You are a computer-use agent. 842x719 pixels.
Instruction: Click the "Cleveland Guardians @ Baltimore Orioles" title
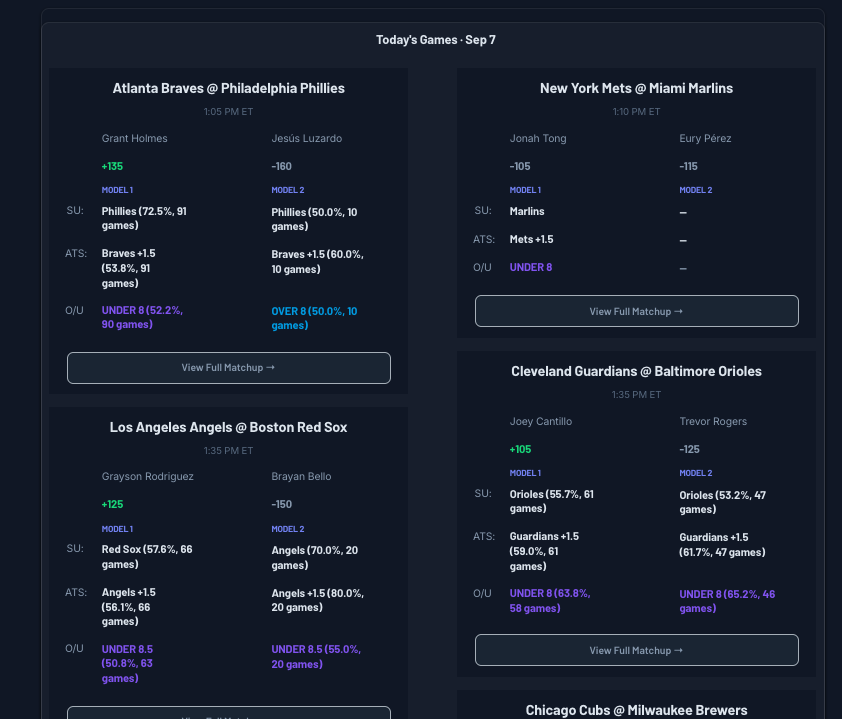tap(636, 371)
